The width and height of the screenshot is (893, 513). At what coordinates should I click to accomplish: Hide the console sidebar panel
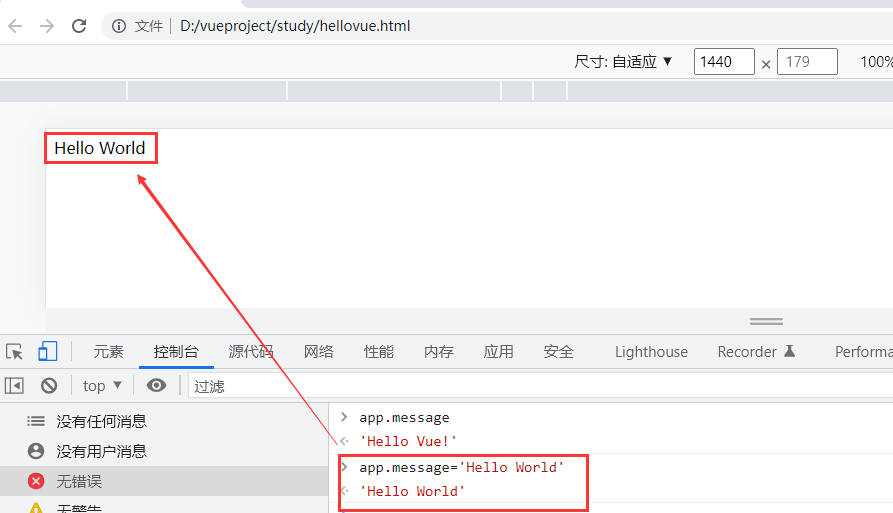(14, 385)
